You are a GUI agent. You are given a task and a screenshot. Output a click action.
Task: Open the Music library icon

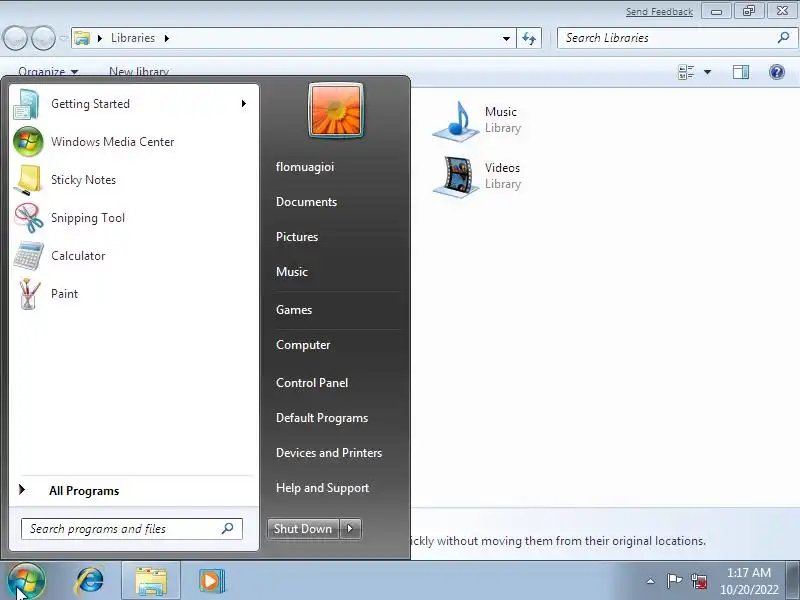(457, 121)
